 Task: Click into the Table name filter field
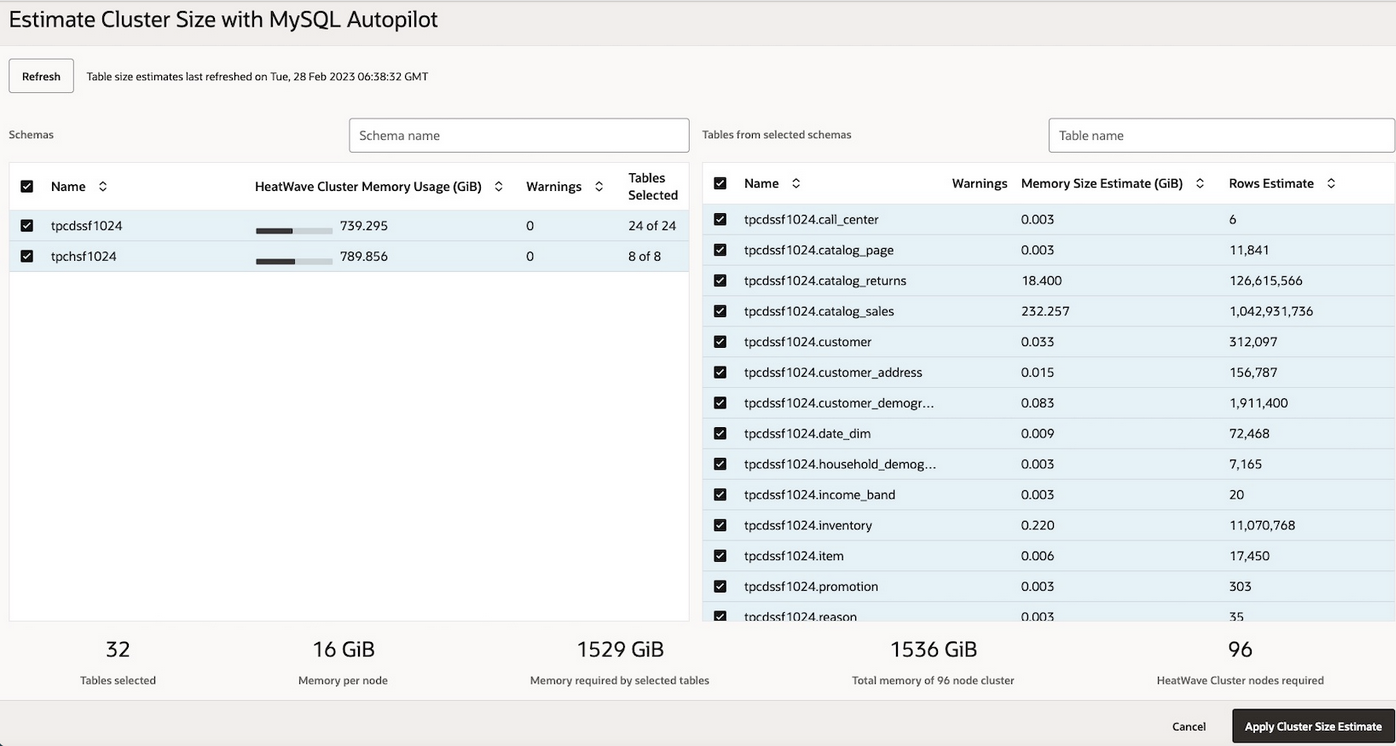click(x=1221, y=135)
